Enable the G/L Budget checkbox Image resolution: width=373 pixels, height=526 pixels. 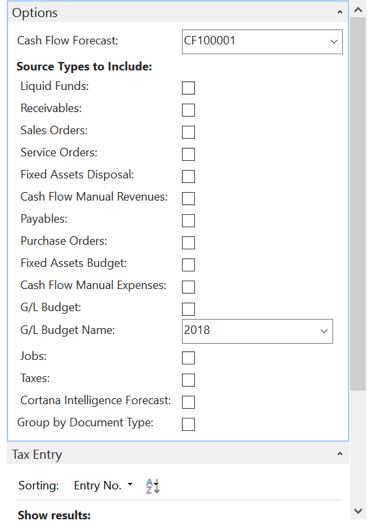[188, 309]
